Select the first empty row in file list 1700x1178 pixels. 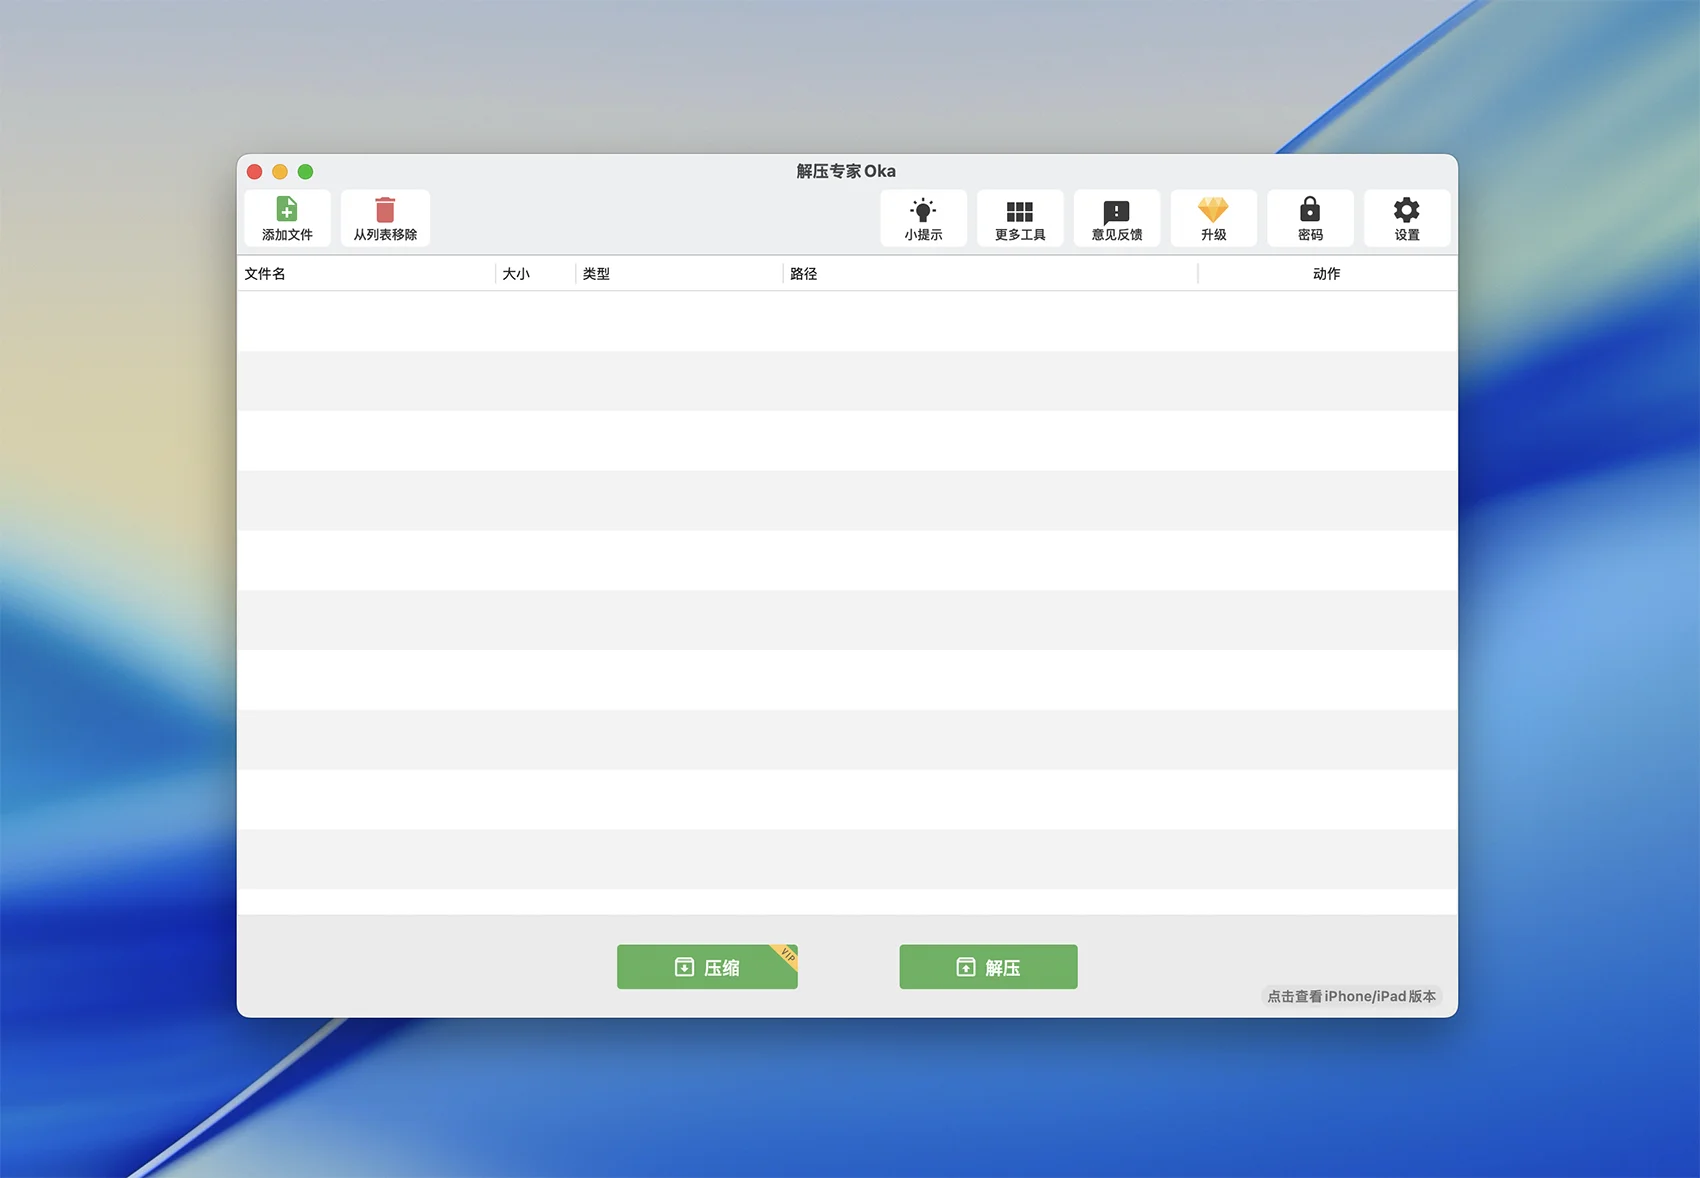(846, 321)
